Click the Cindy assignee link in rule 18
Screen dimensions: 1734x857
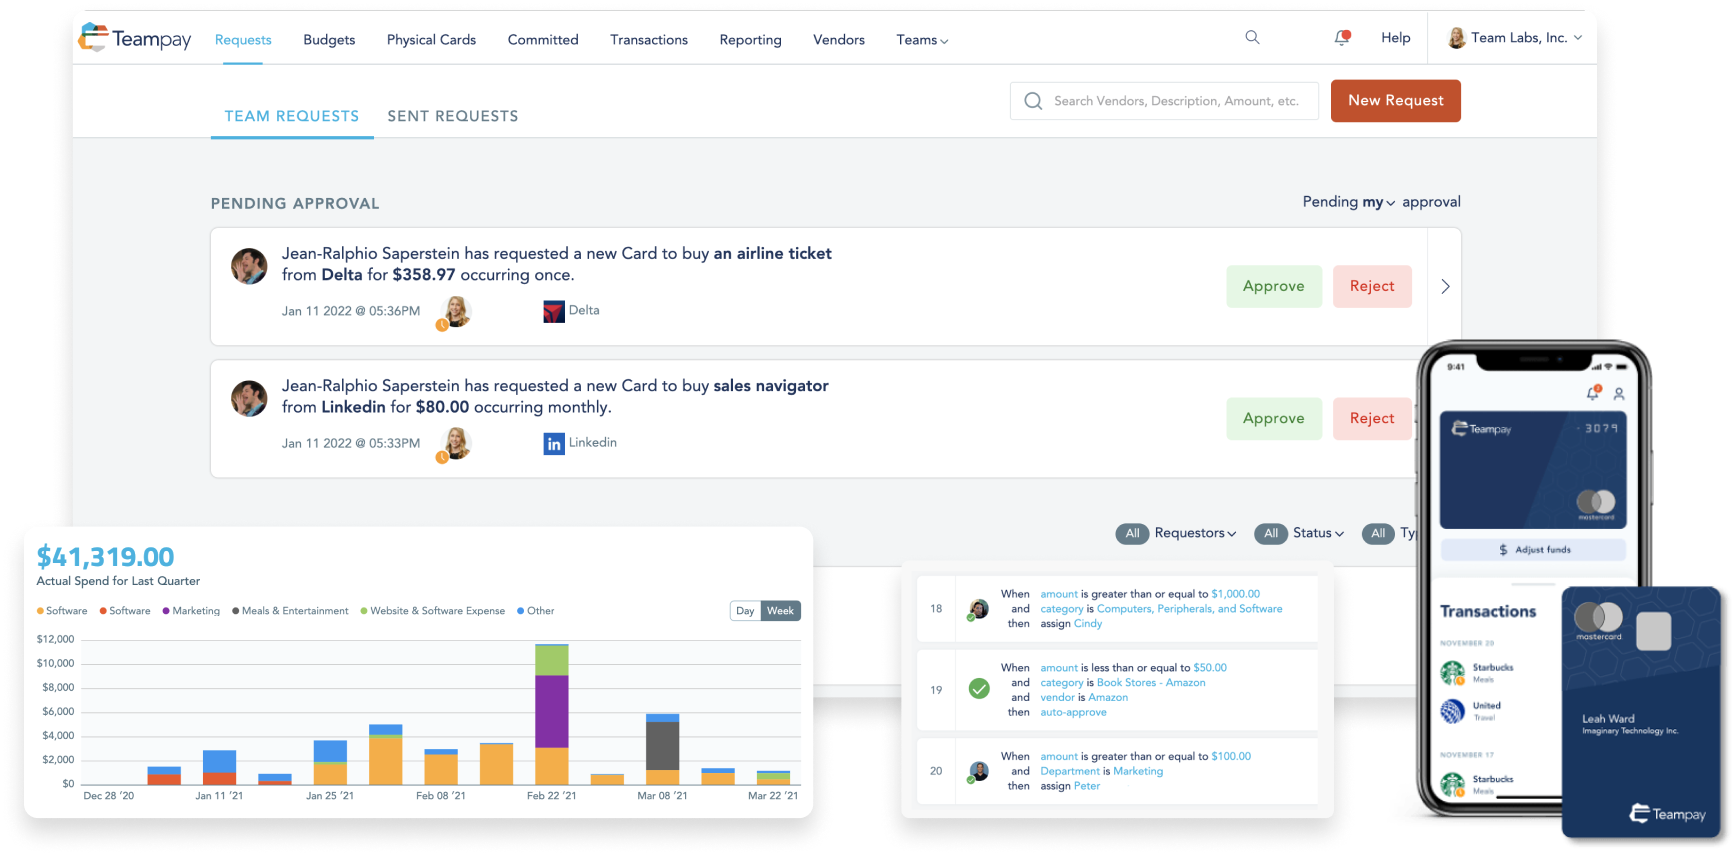coord(1088,624)
